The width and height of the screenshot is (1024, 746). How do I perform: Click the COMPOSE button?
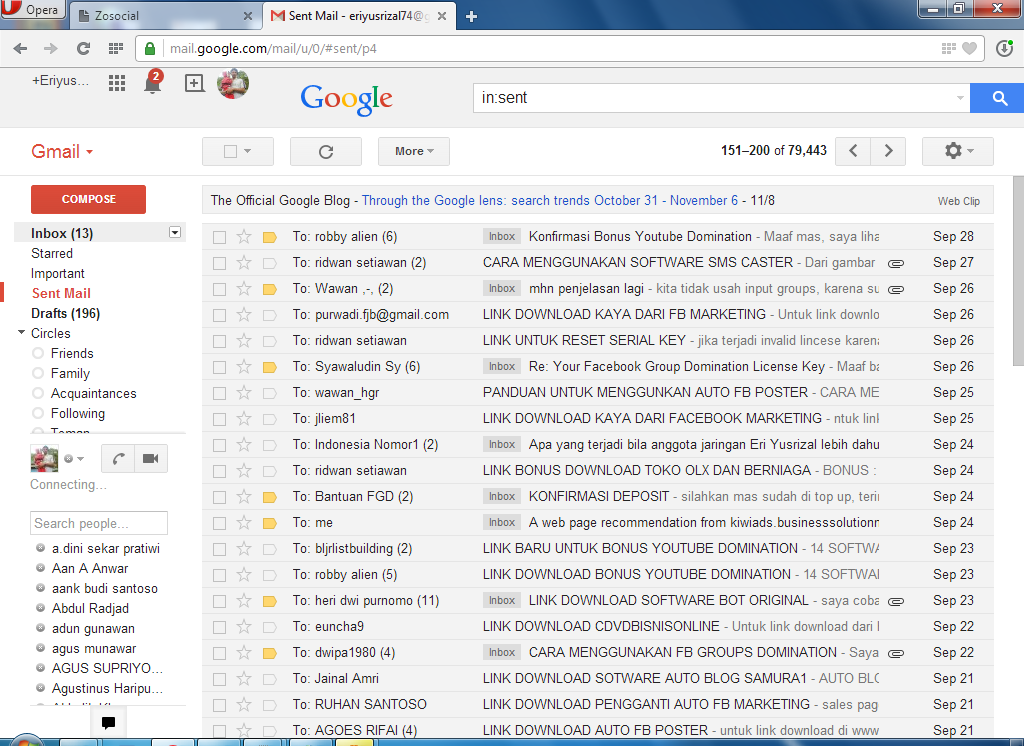click(88, 199)
